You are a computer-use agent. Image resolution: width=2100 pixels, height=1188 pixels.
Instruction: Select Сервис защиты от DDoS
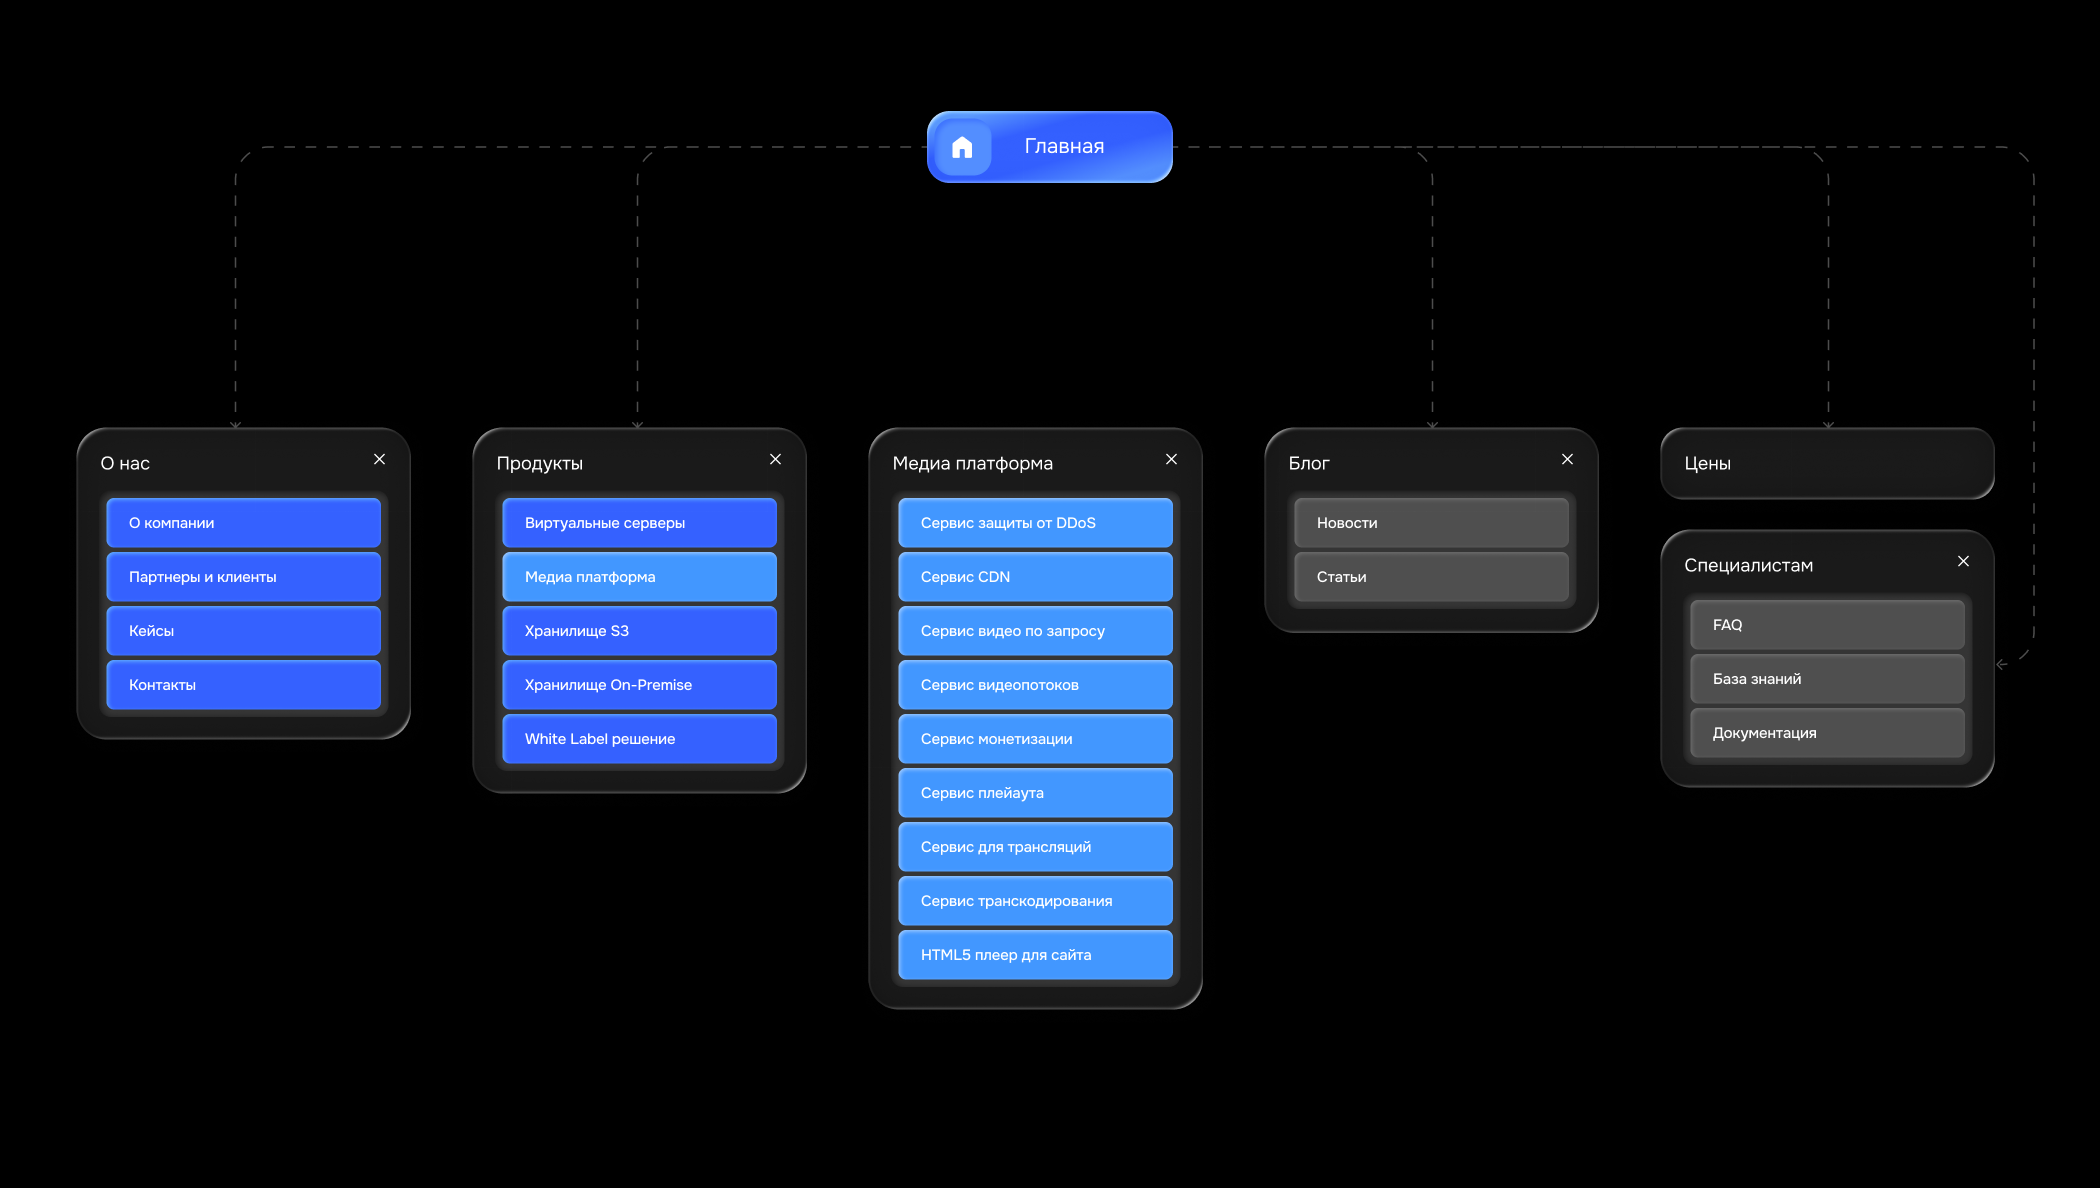point(1035,523)
